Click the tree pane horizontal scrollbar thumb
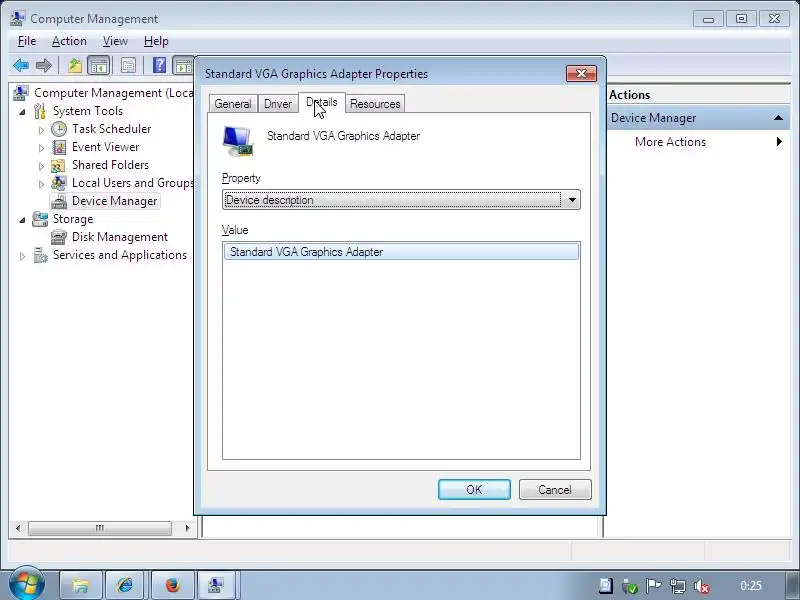The image size is (800, 600). point(100,528)
